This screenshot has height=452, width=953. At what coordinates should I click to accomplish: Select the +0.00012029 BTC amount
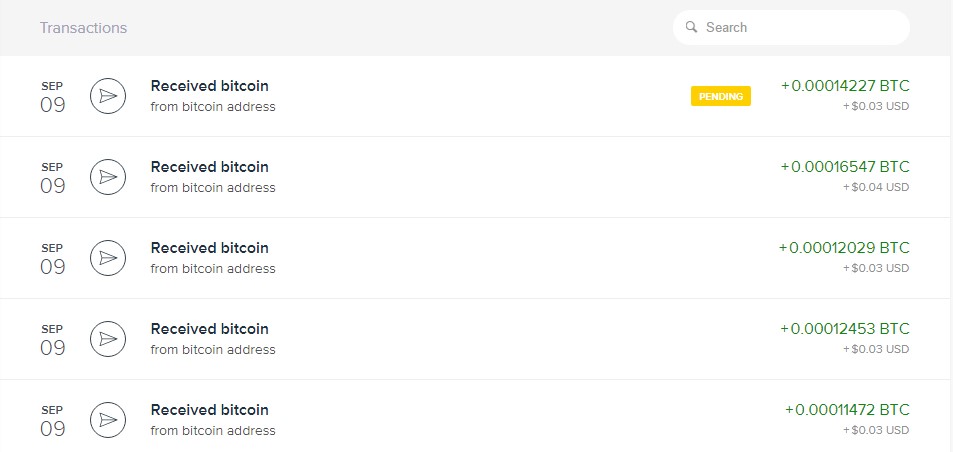pyautogui.click(x=844, y=248)
